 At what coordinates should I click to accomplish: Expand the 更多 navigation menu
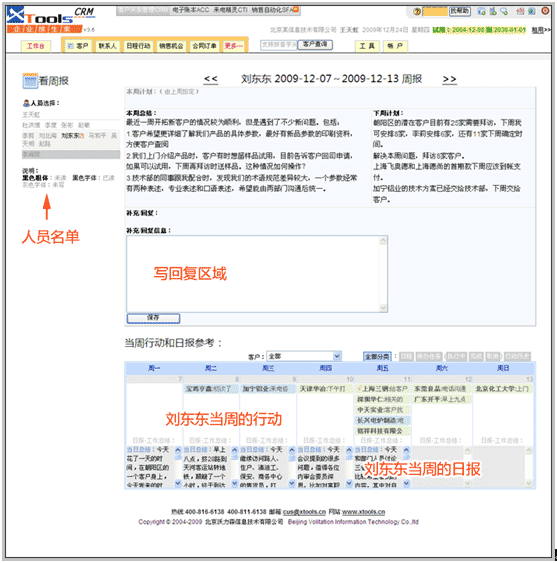click(234, 46)
